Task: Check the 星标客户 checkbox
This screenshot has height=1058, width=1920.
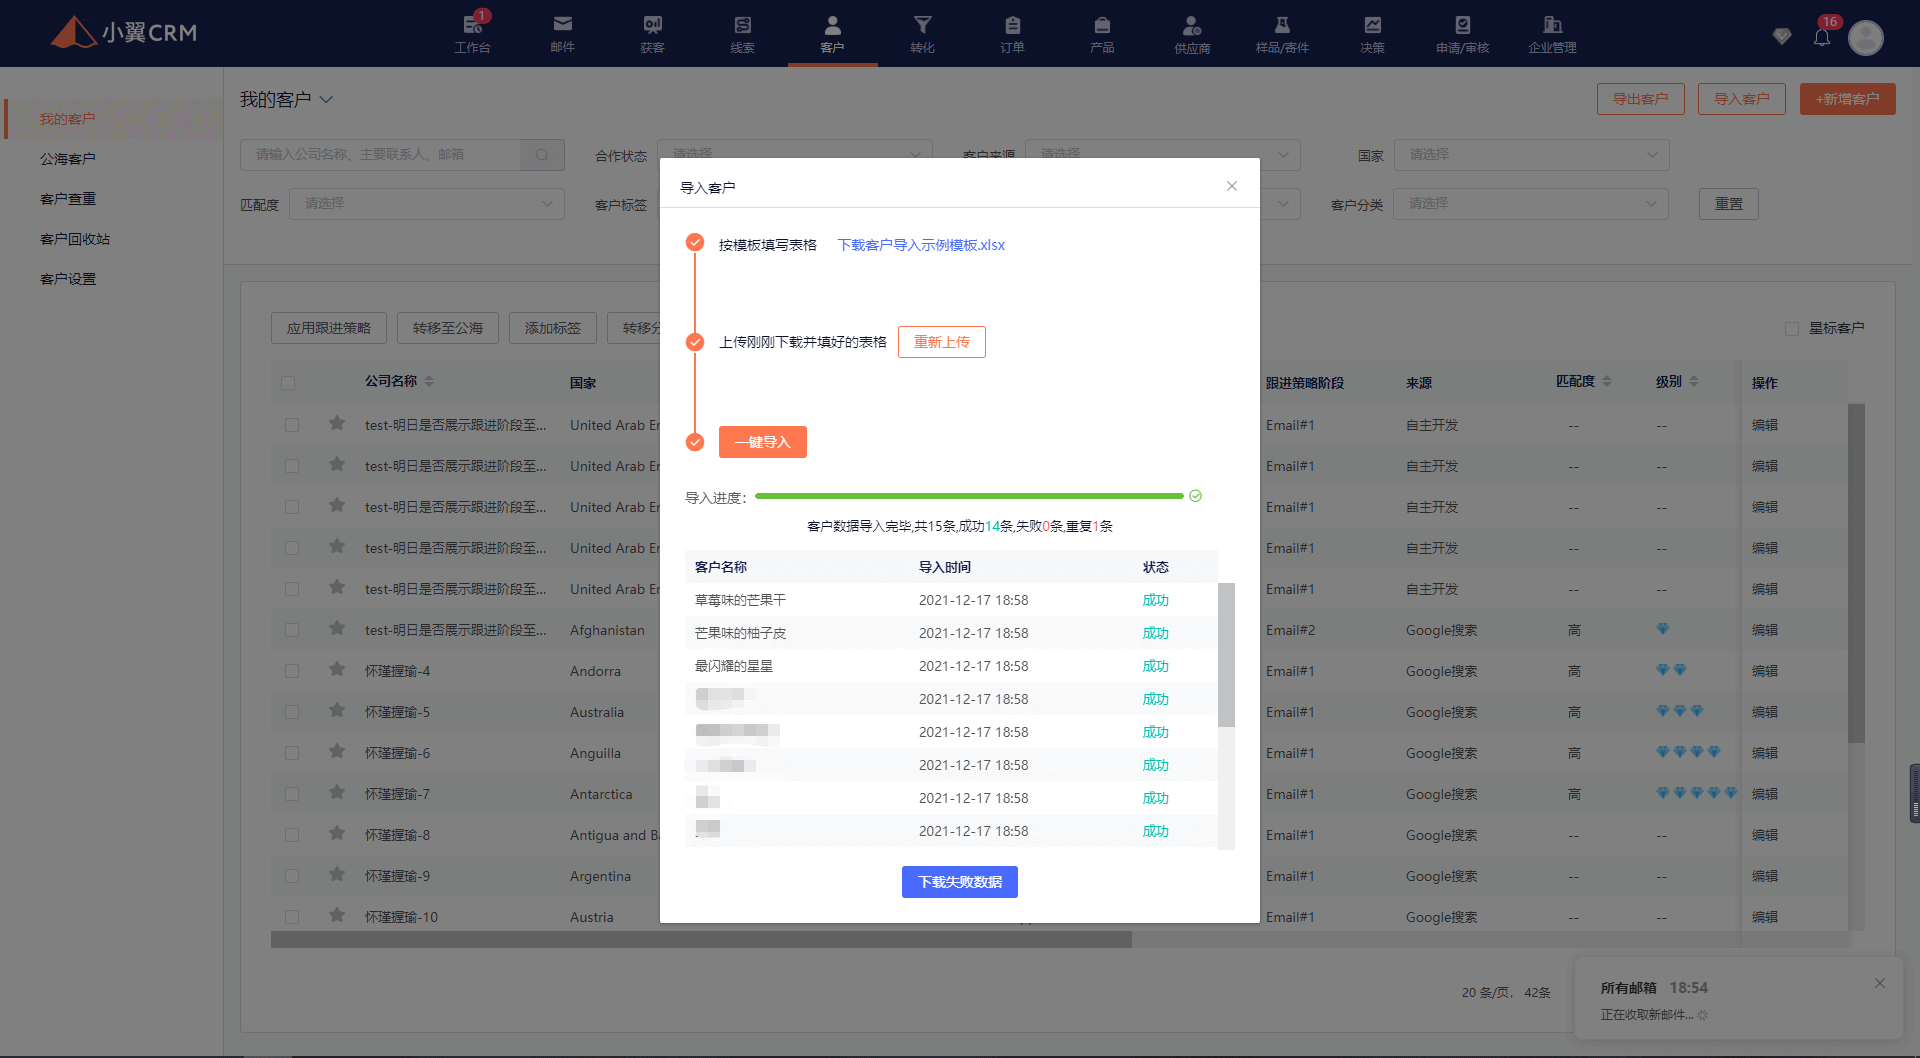Action: pos(1792,328)
